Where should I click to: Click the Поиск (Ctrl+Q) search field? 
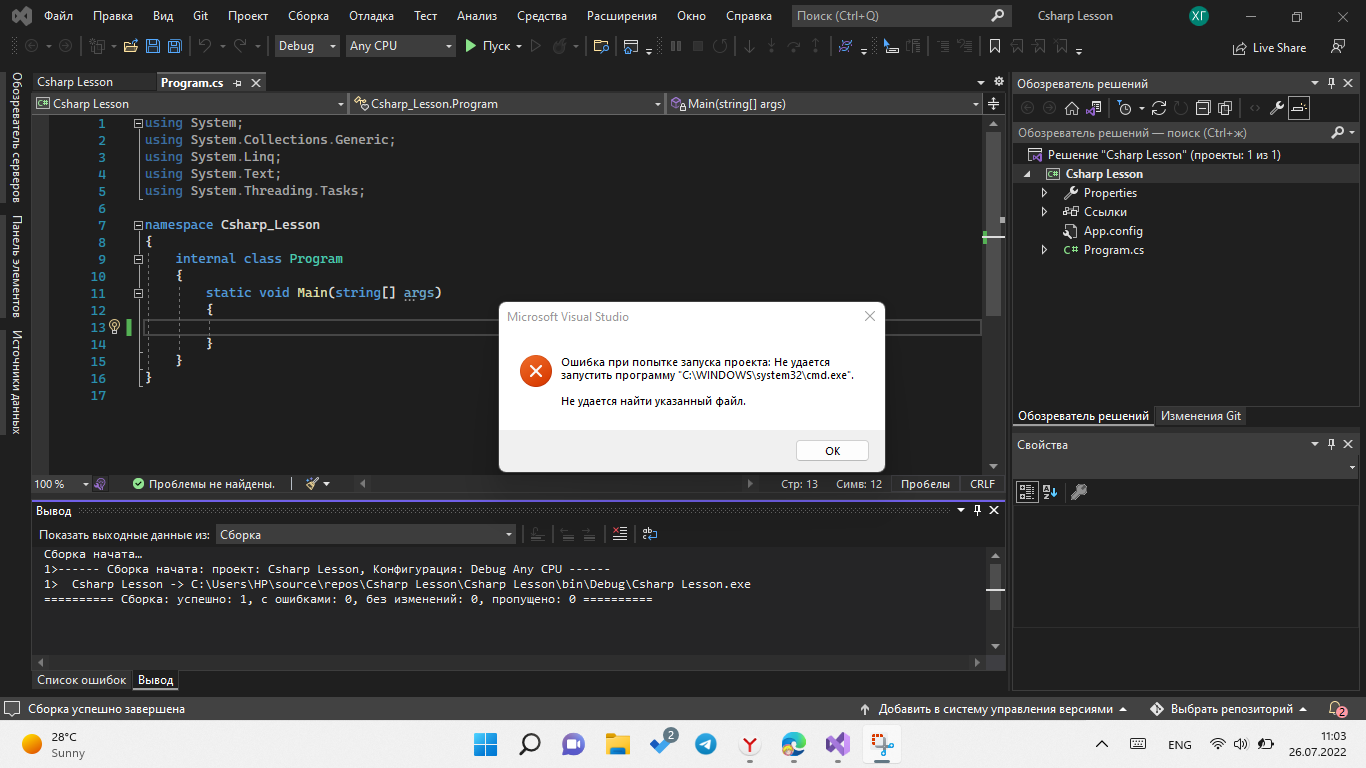pos(900,16)
